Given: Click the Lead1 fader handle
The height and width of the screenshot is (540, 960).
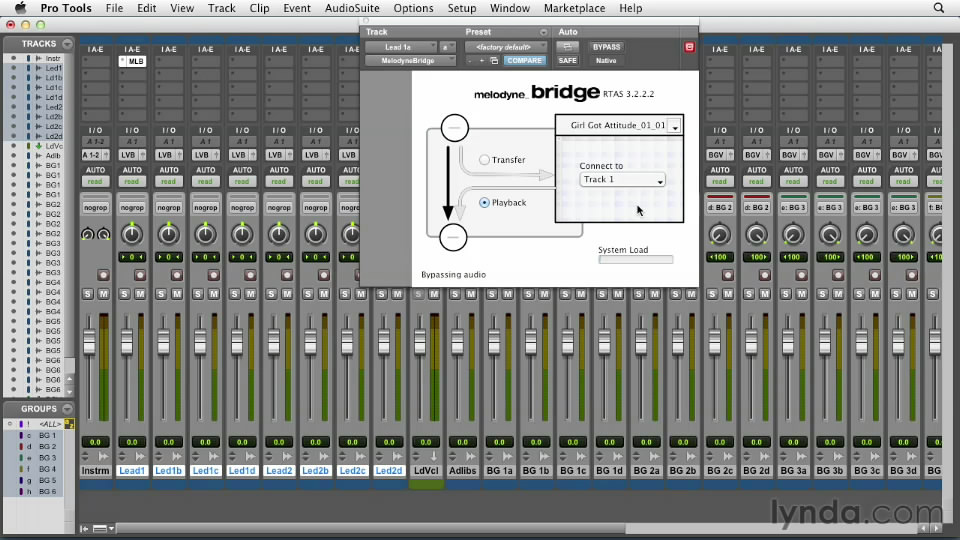Looking at the screenshot, I should coord(127,342).
